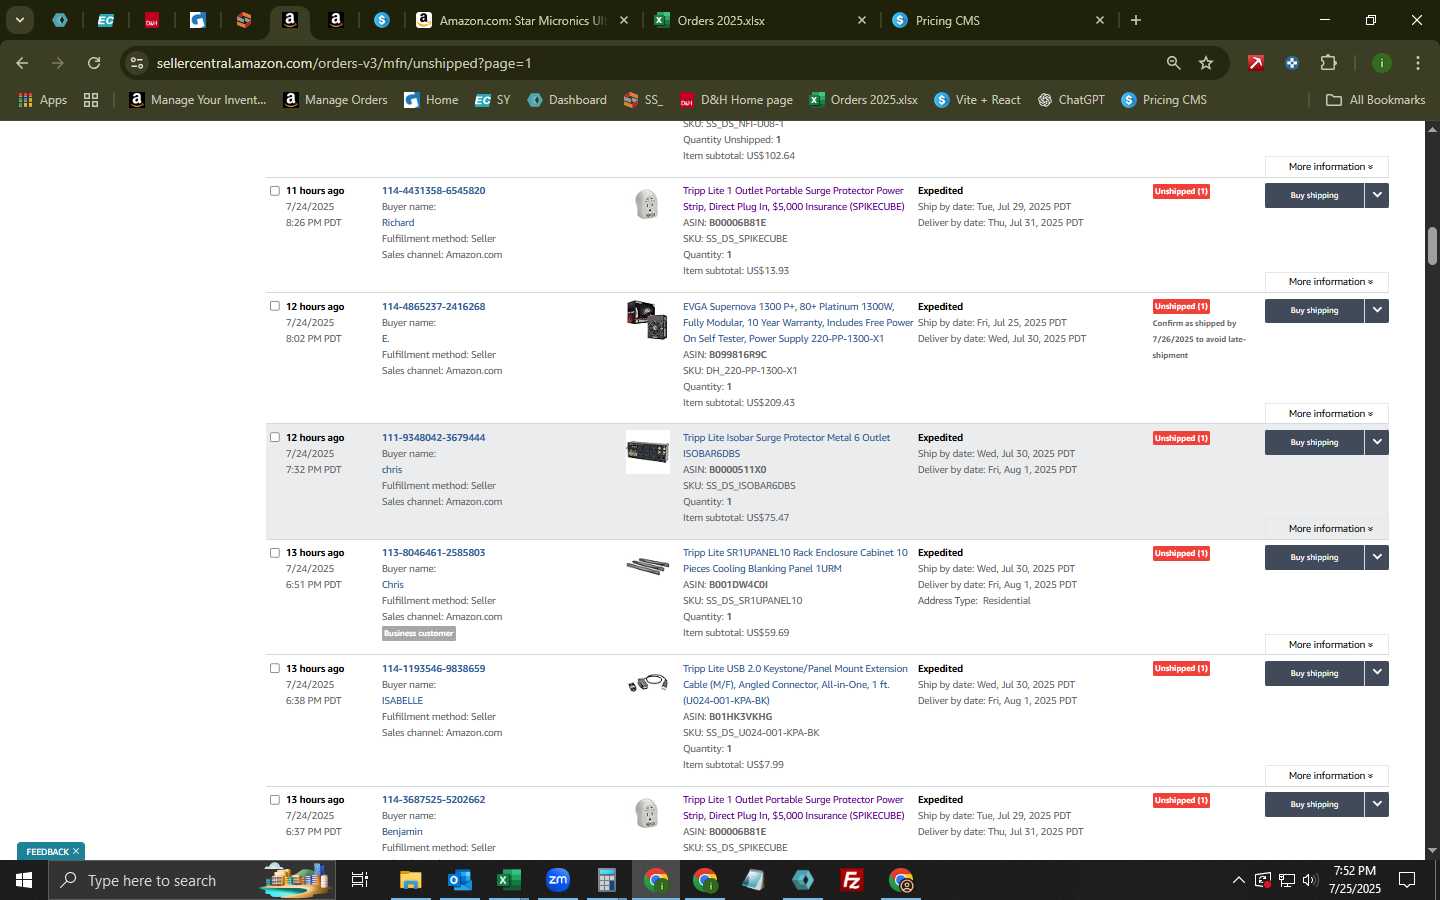1440x900 pixels.
Task: Open the notification center icon
Action: [1407, 880]
